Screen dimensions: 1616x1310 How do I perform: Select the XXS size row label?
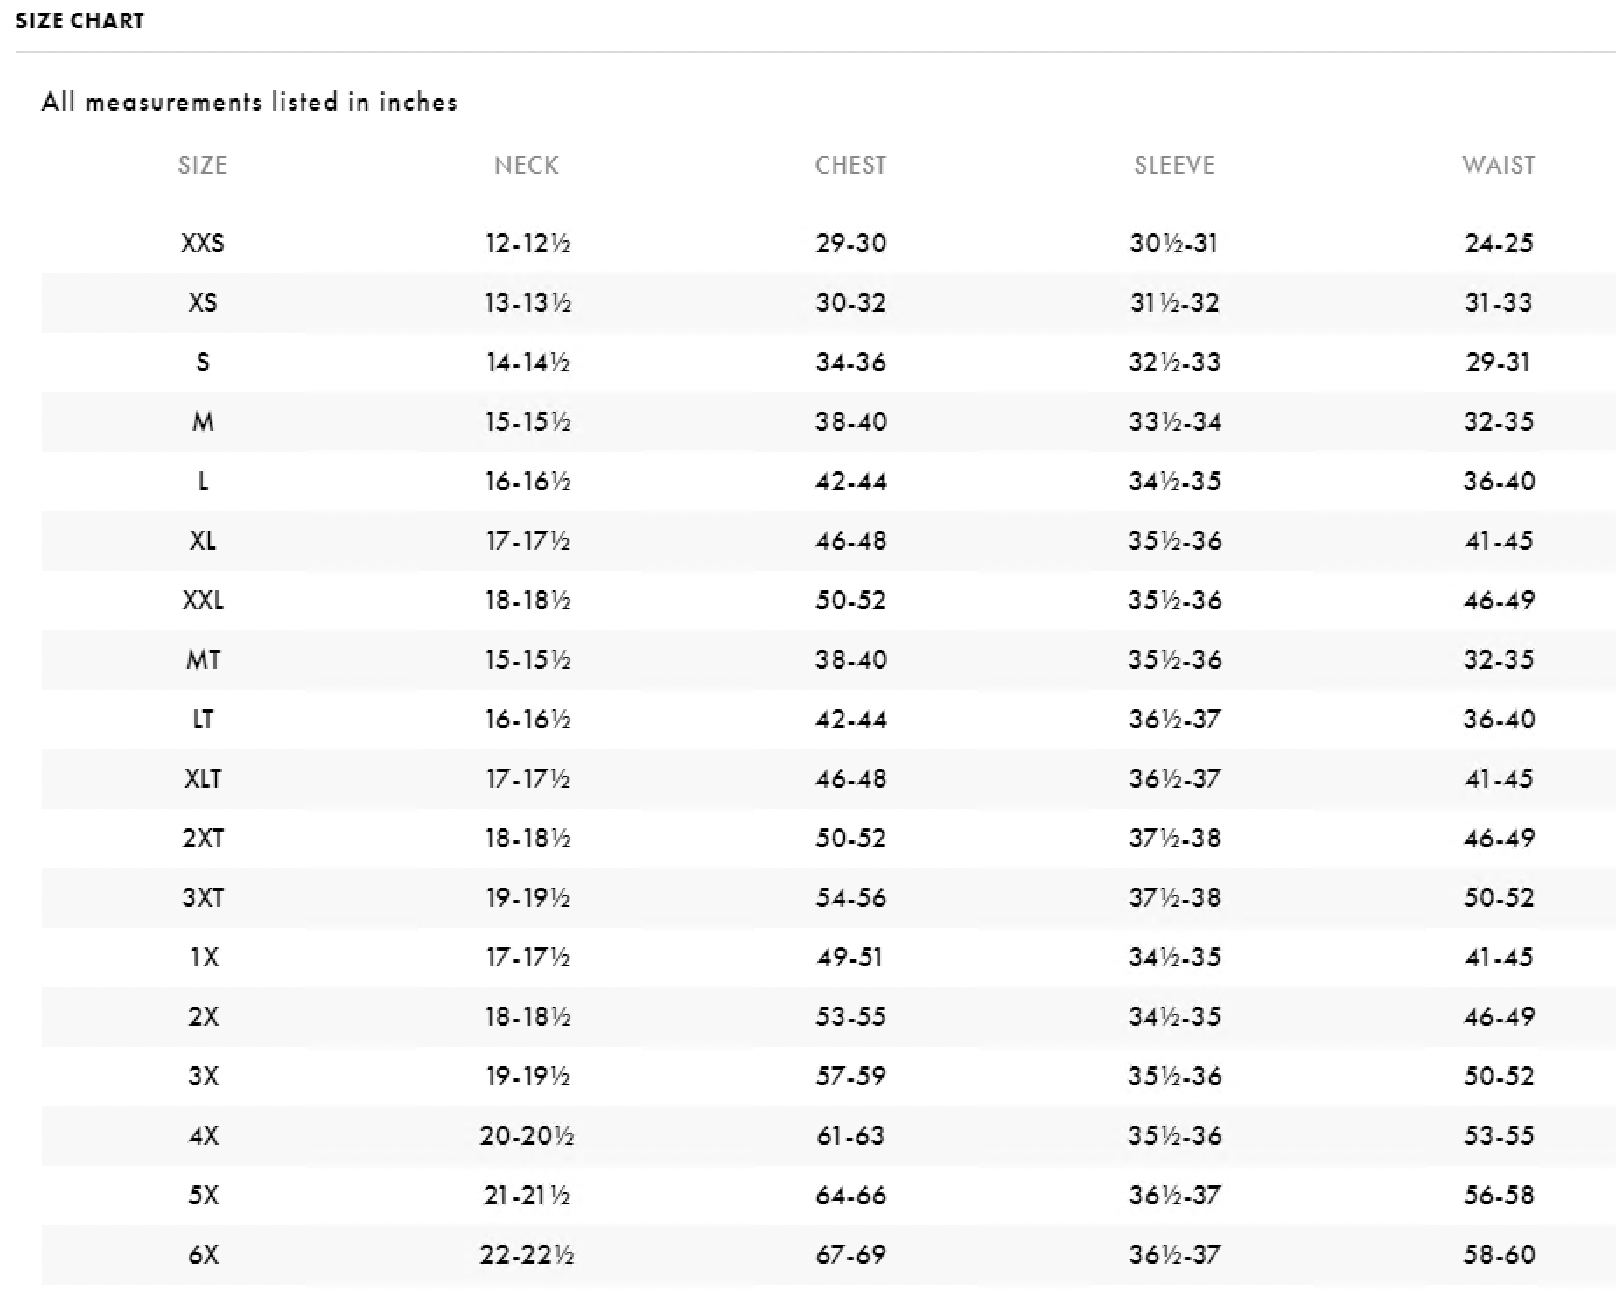202,243
